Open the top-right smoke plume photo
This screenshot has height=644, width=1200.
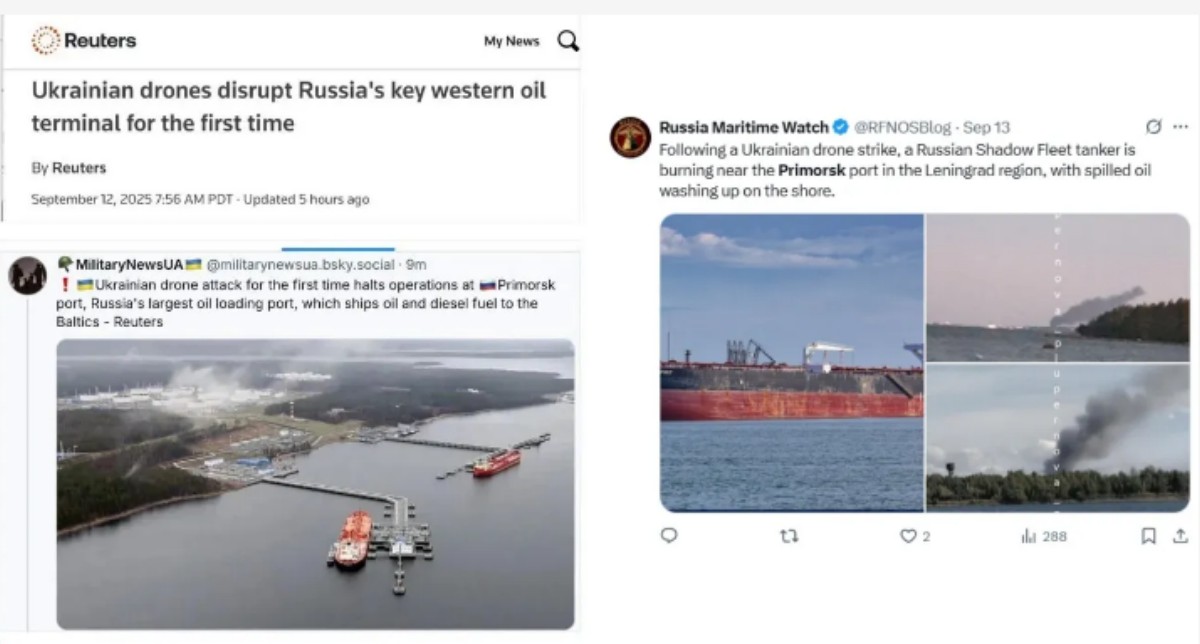[x=1058, y=287]
